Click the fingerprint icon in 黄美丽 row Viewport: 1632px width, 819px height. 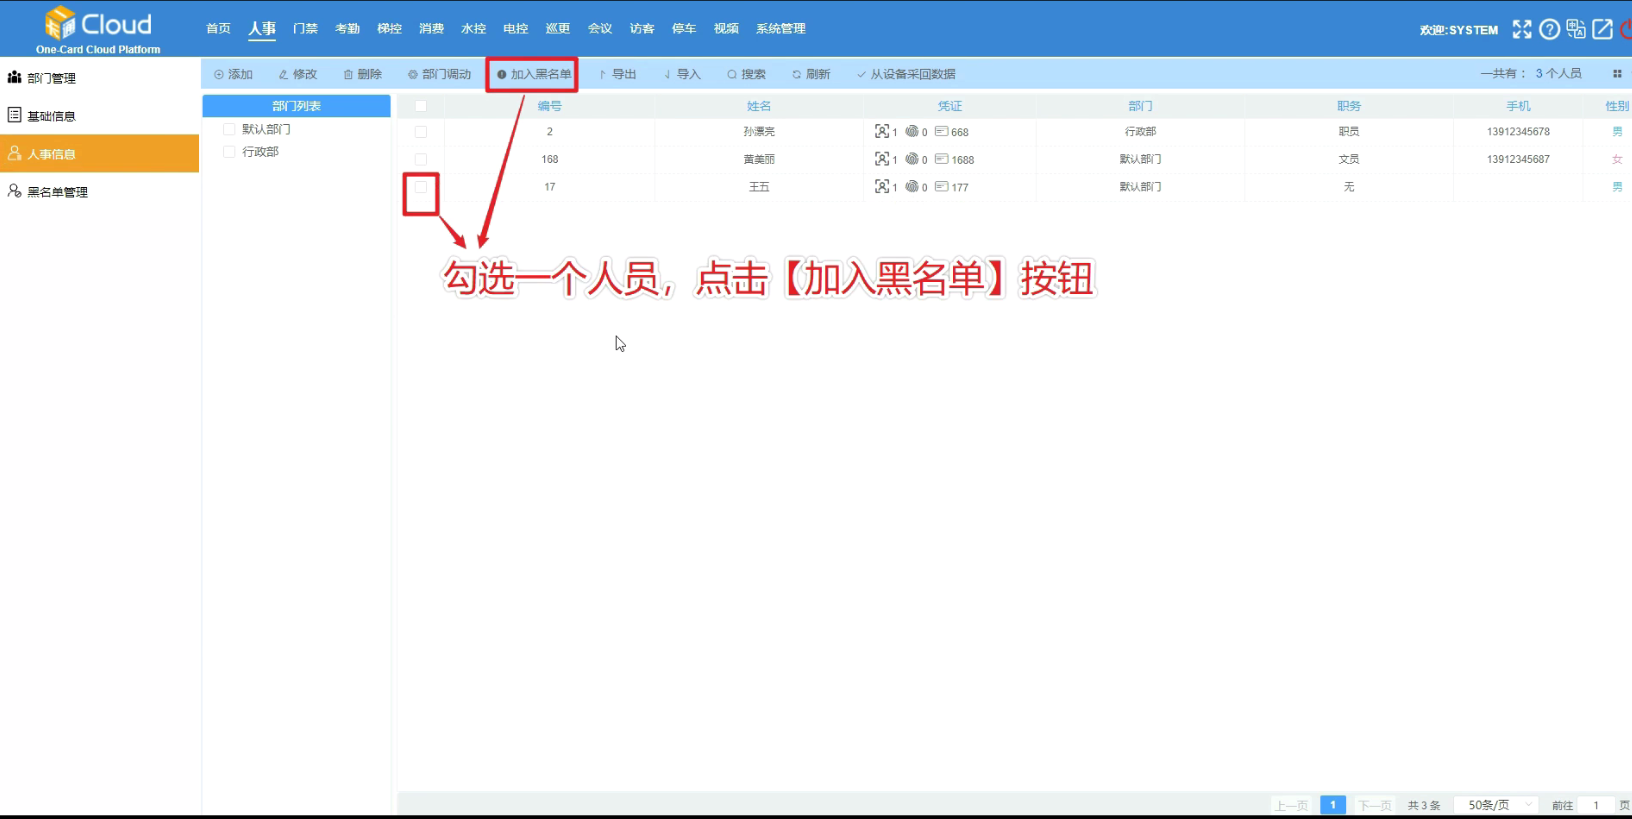912,159
